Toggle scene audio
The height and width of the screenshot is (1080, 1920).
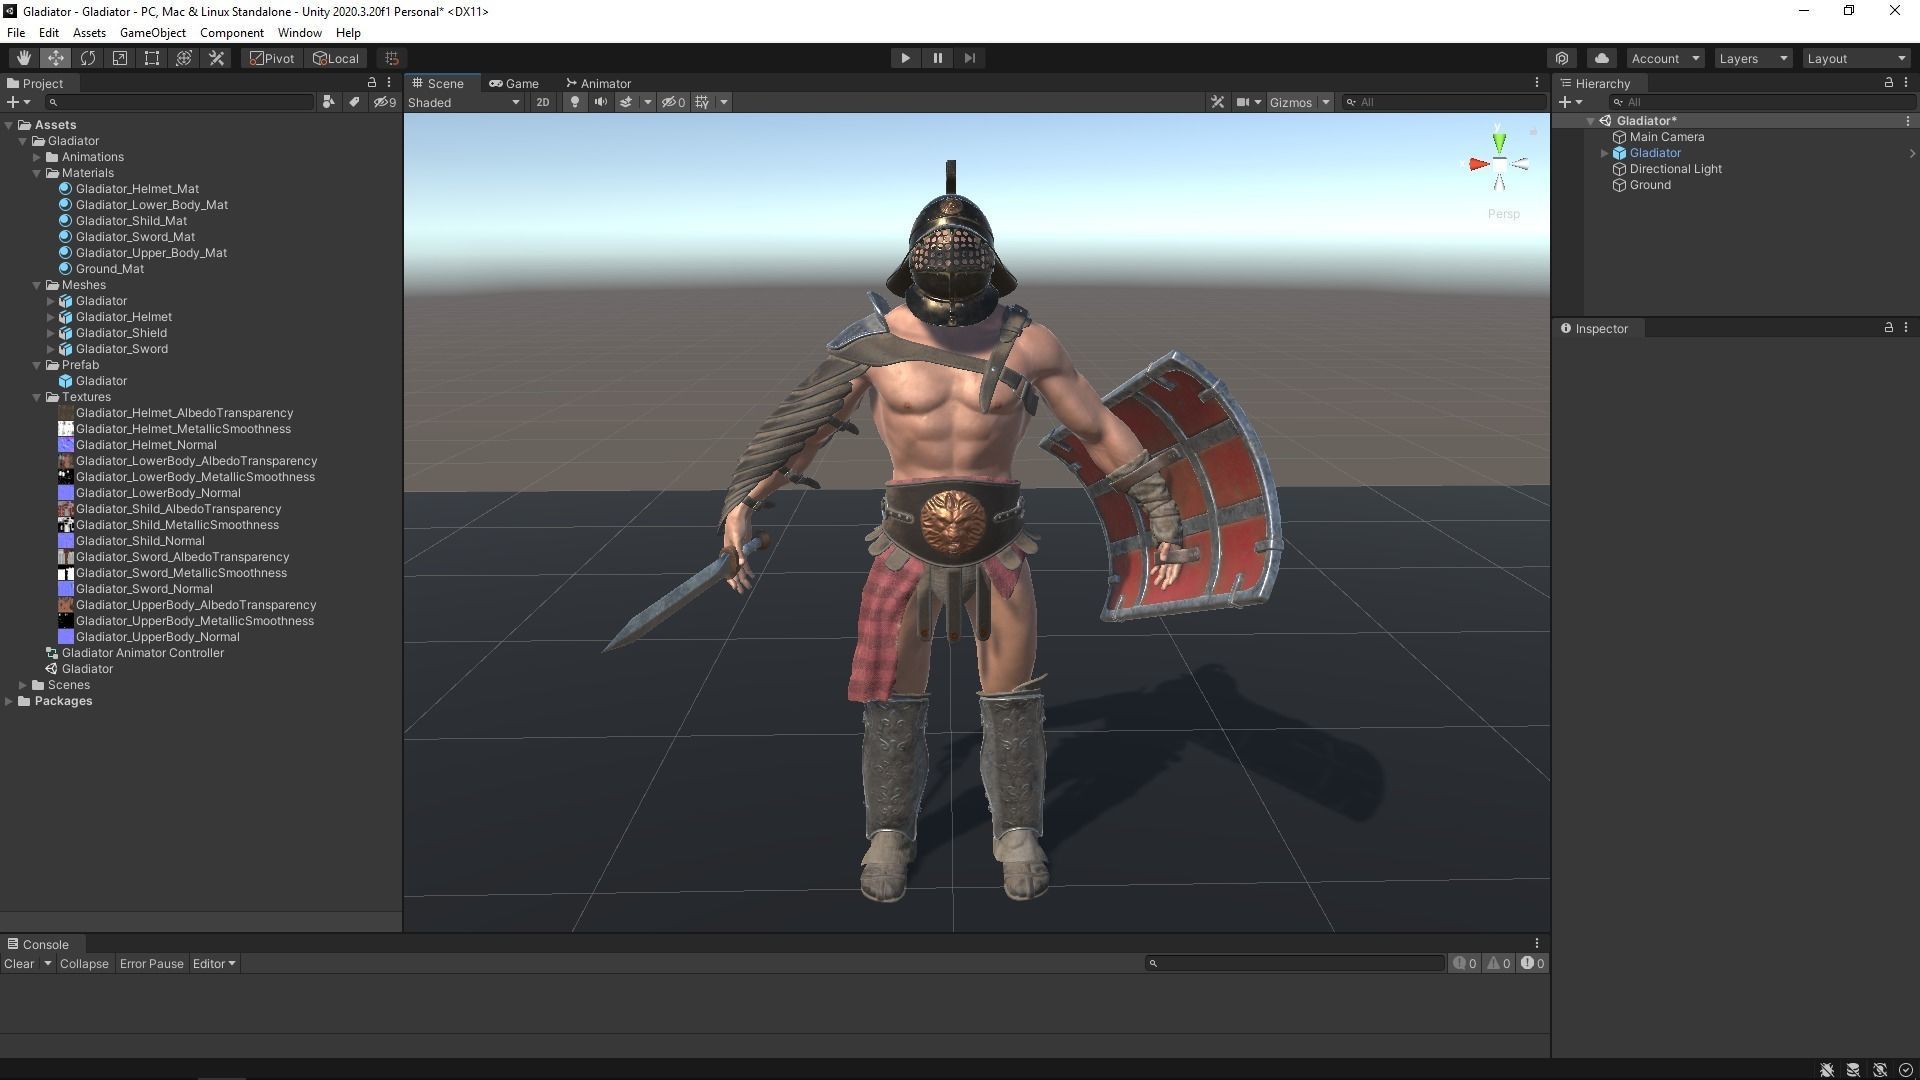tap(600, 102)
